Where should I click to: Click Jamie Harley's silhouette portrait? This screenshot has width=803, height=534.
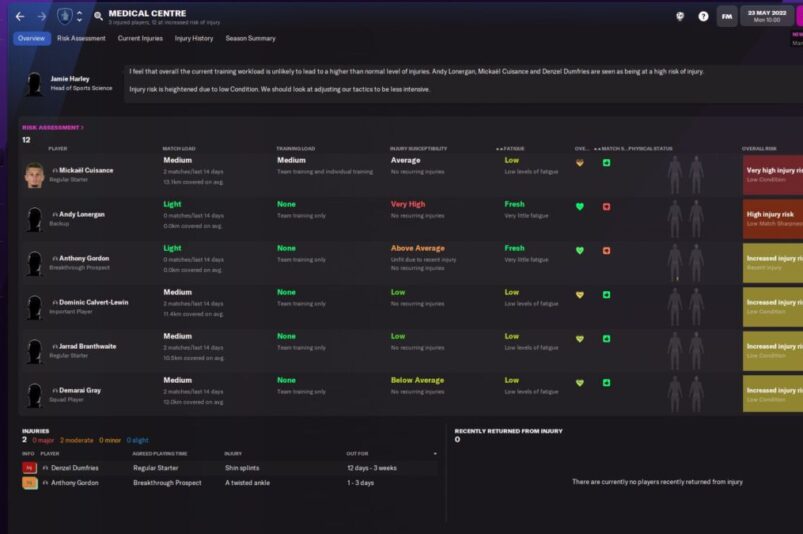click(34, 84)
